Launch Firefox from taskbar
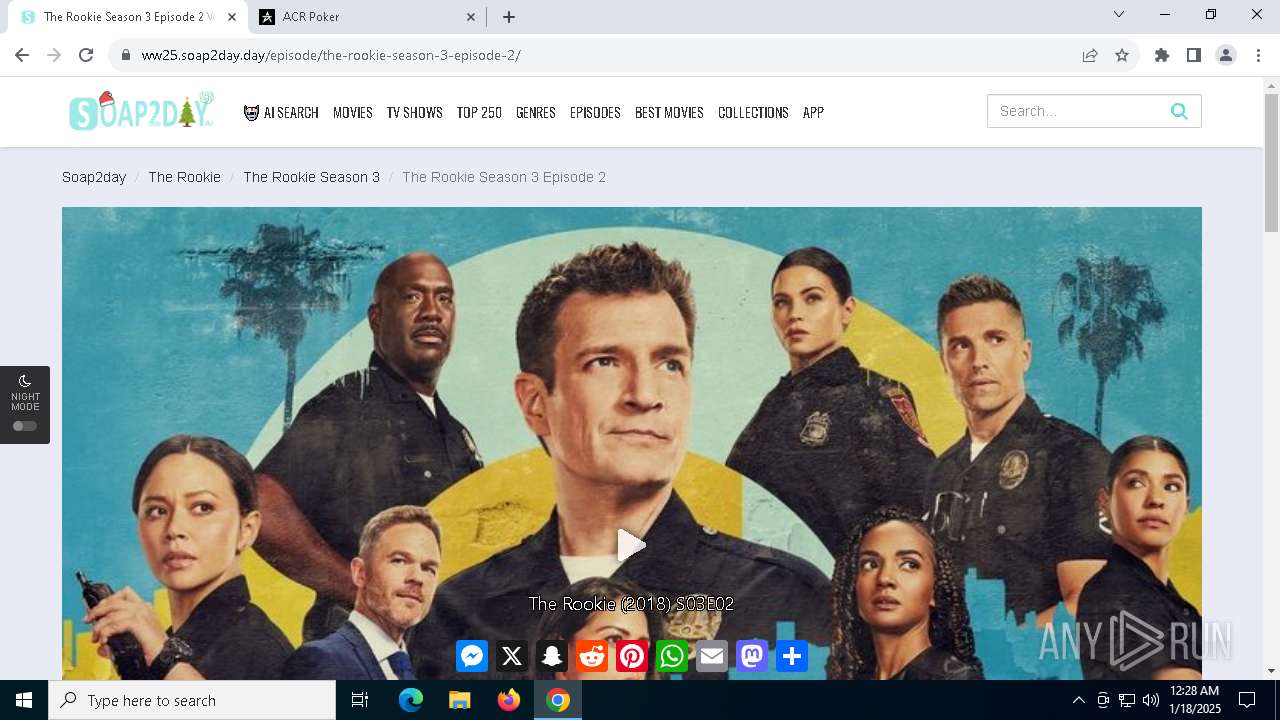The height and width of the screenshot is (720, 1280). [509, 700]
